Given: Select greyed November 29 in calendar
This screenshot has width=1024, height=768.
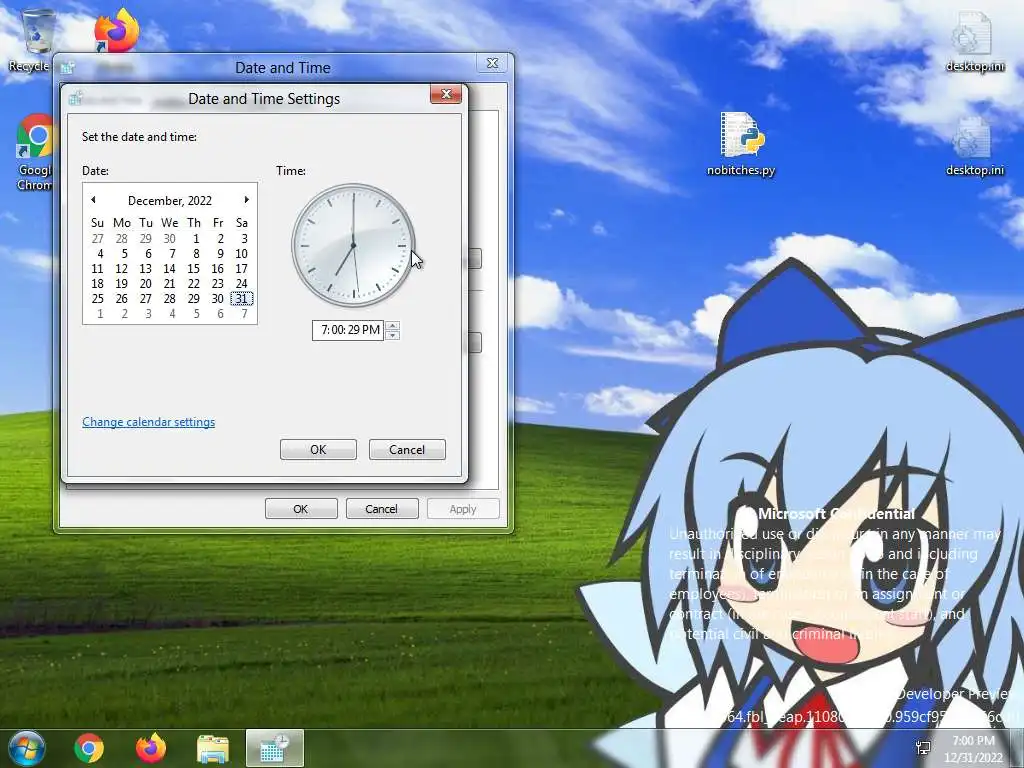Looking at the screenshot, I should [x=146, y=238].
